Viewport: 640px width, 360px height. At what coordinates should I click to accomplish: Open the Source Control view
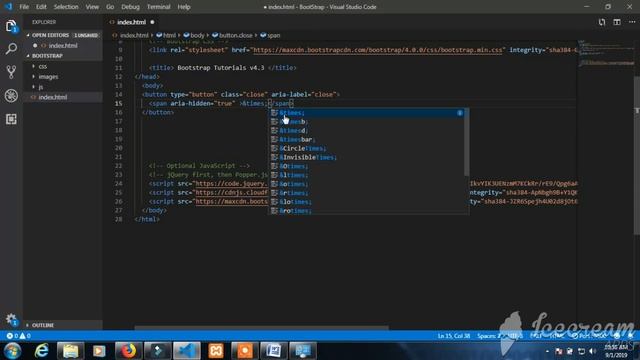11,72
